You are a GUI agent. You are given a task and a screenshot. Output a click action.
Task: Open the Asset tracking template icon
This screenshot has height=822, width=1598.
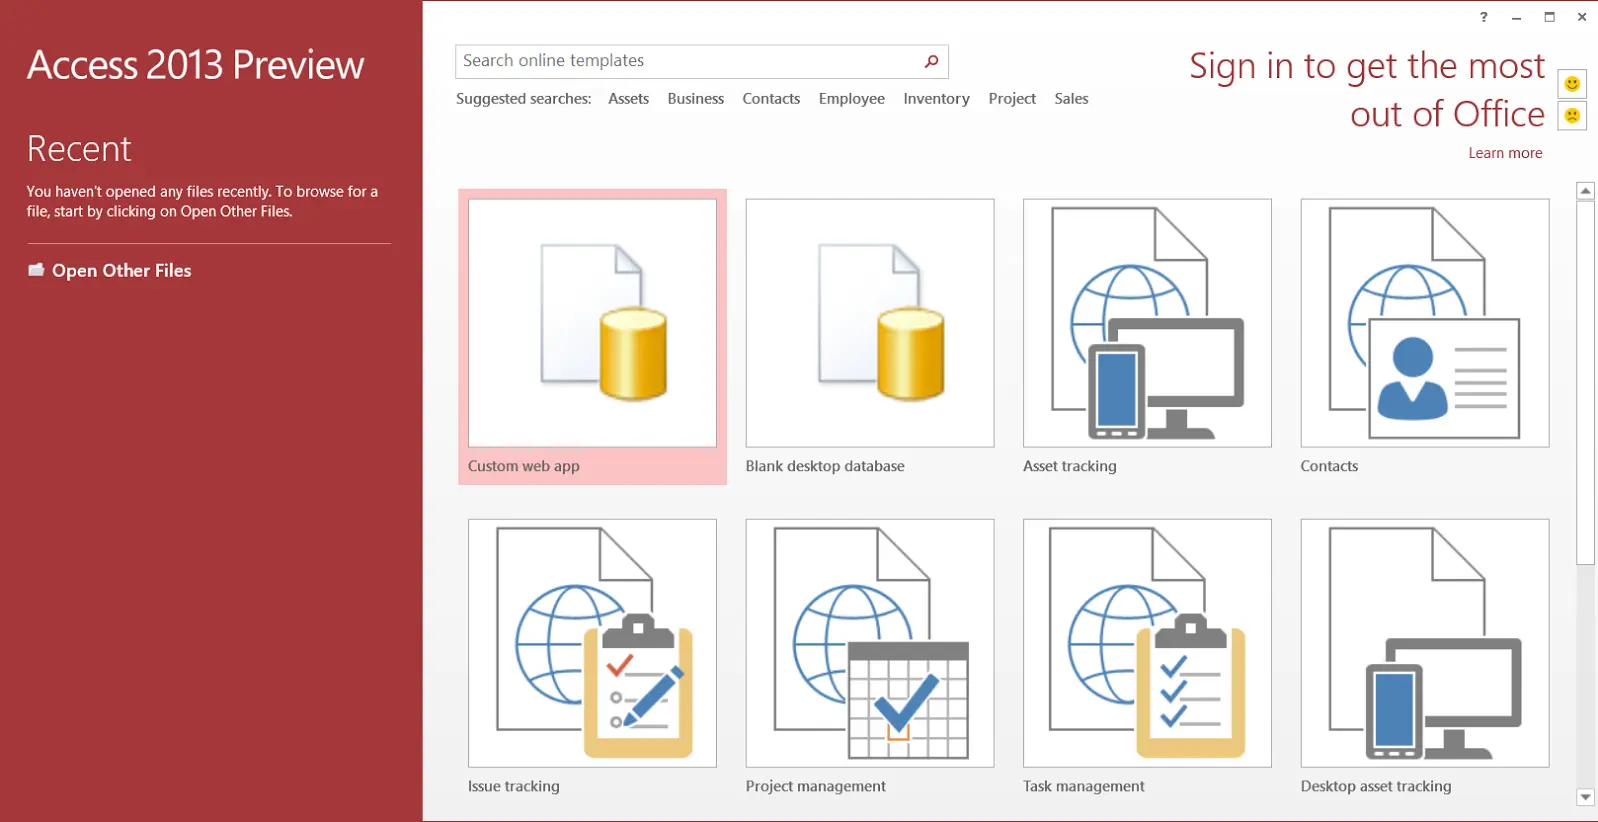tap(1147, 323)
